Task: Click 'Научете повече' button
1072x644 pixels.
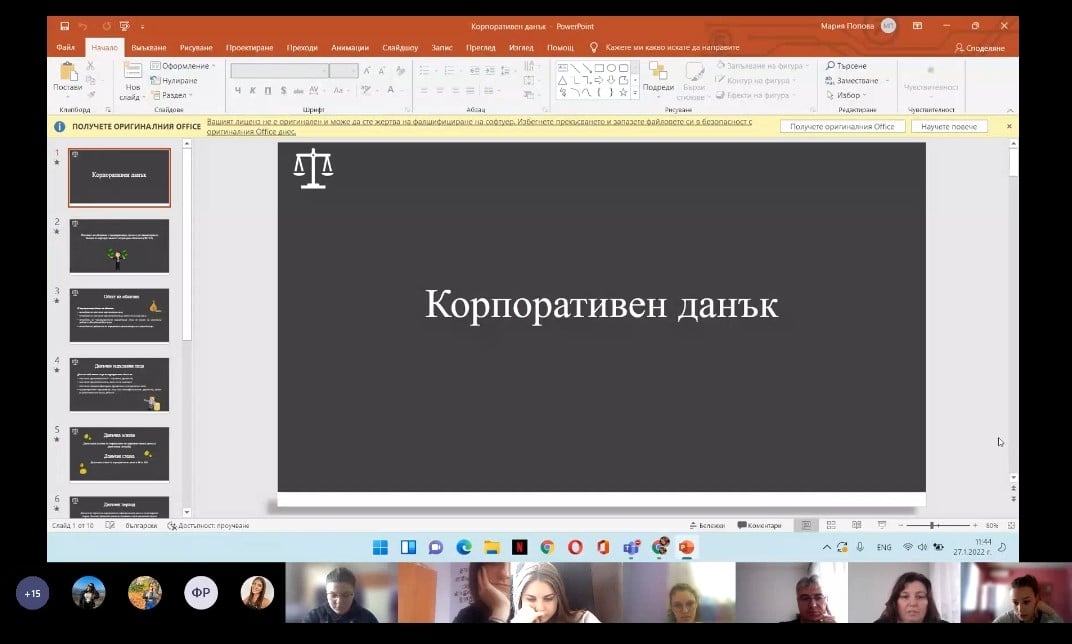Action: pos(949,126)
